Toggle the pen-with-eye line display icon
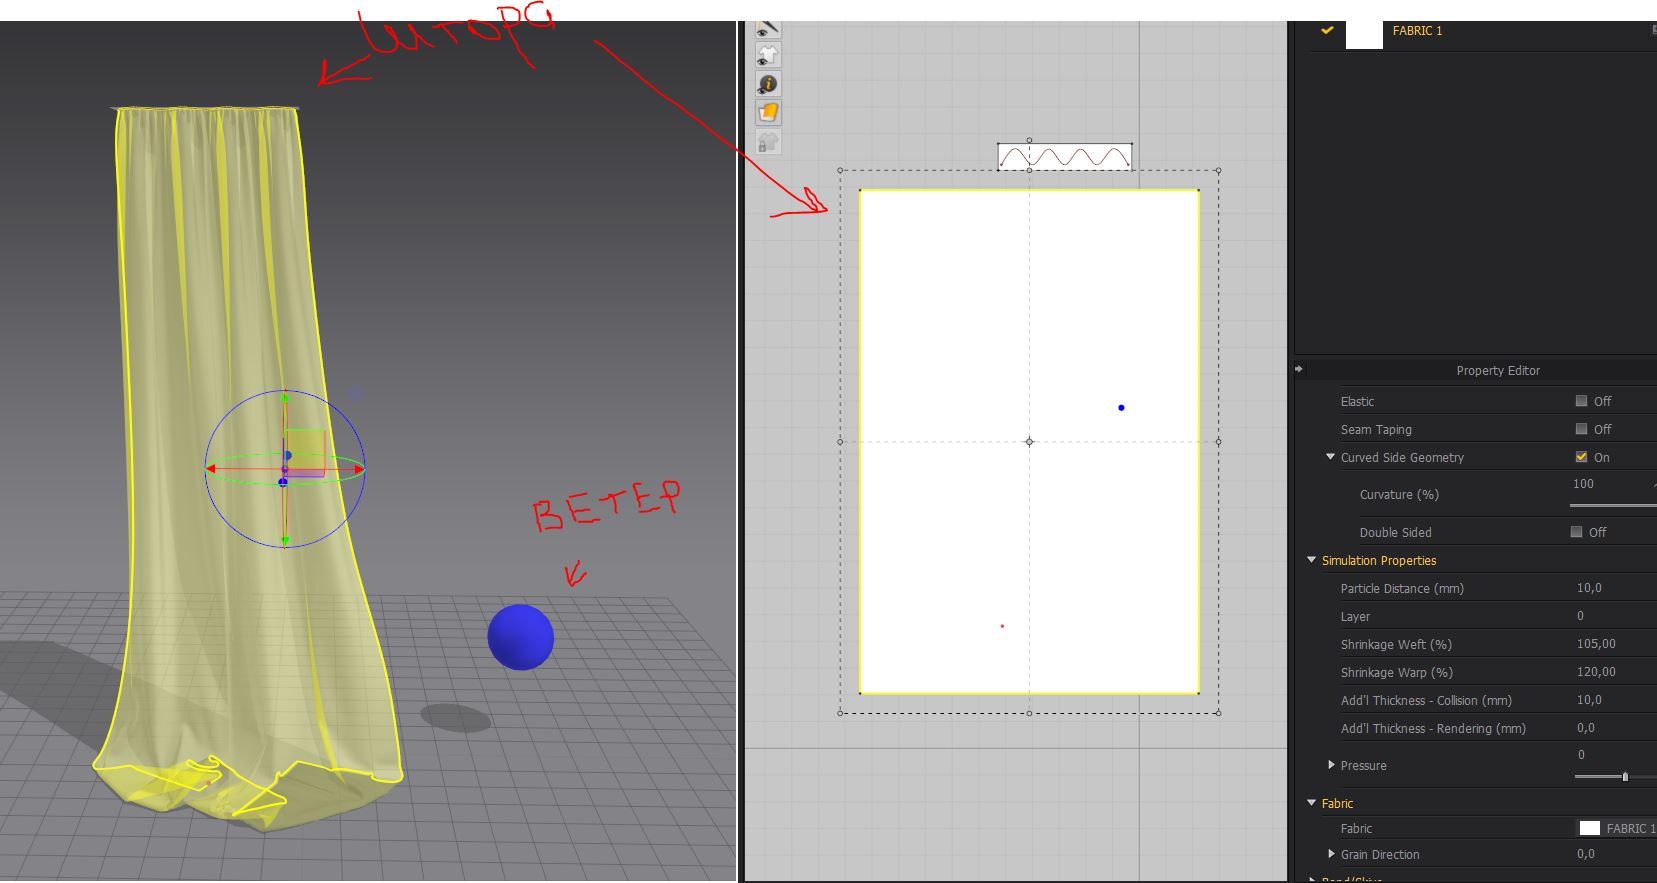Screen dimensions: 1657x883 point(768,28)
